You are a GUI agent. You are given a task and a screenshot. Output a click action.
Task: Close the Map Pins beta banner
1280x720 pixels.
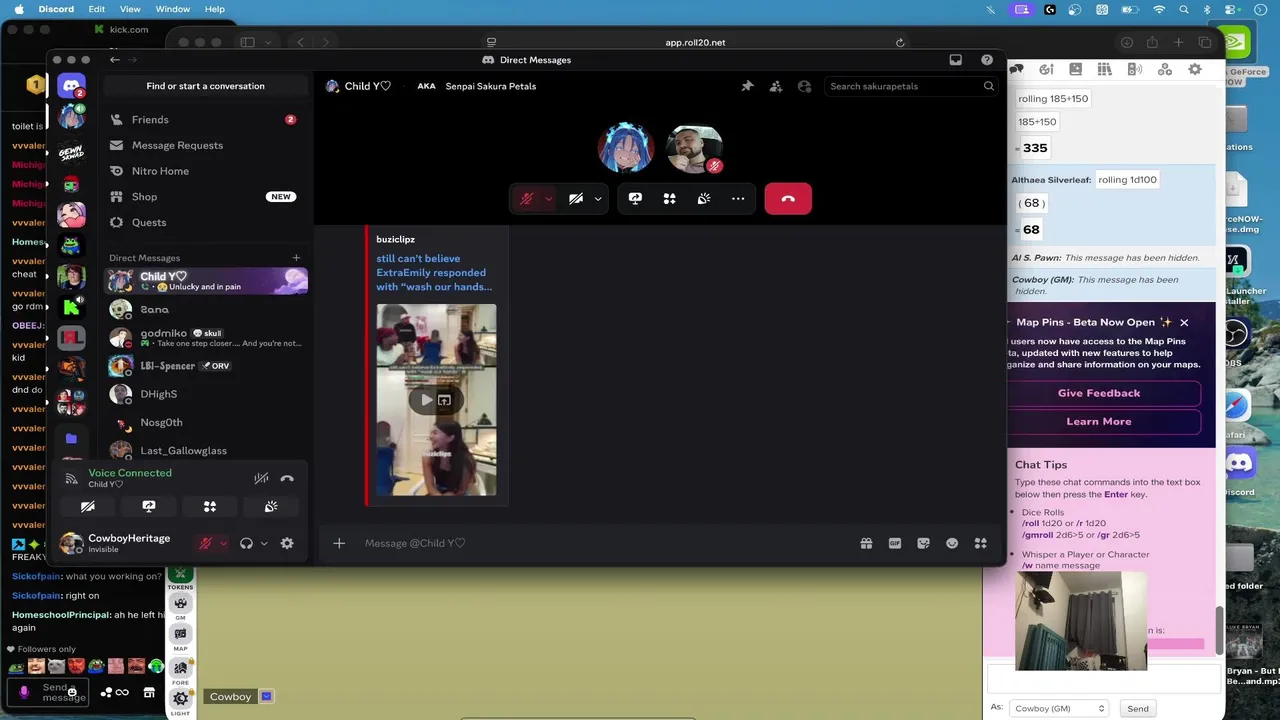pos(1184,322)
